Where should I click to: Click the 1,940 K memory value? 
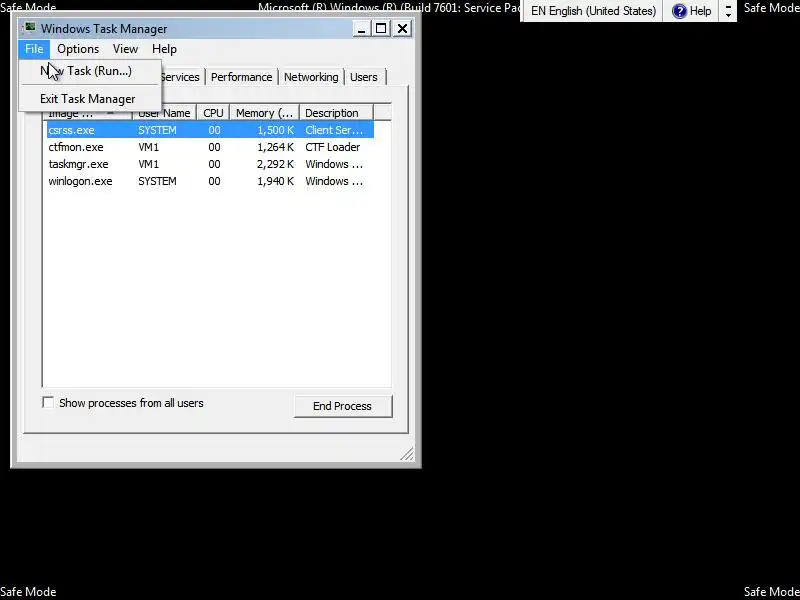(x=276, y=181)
